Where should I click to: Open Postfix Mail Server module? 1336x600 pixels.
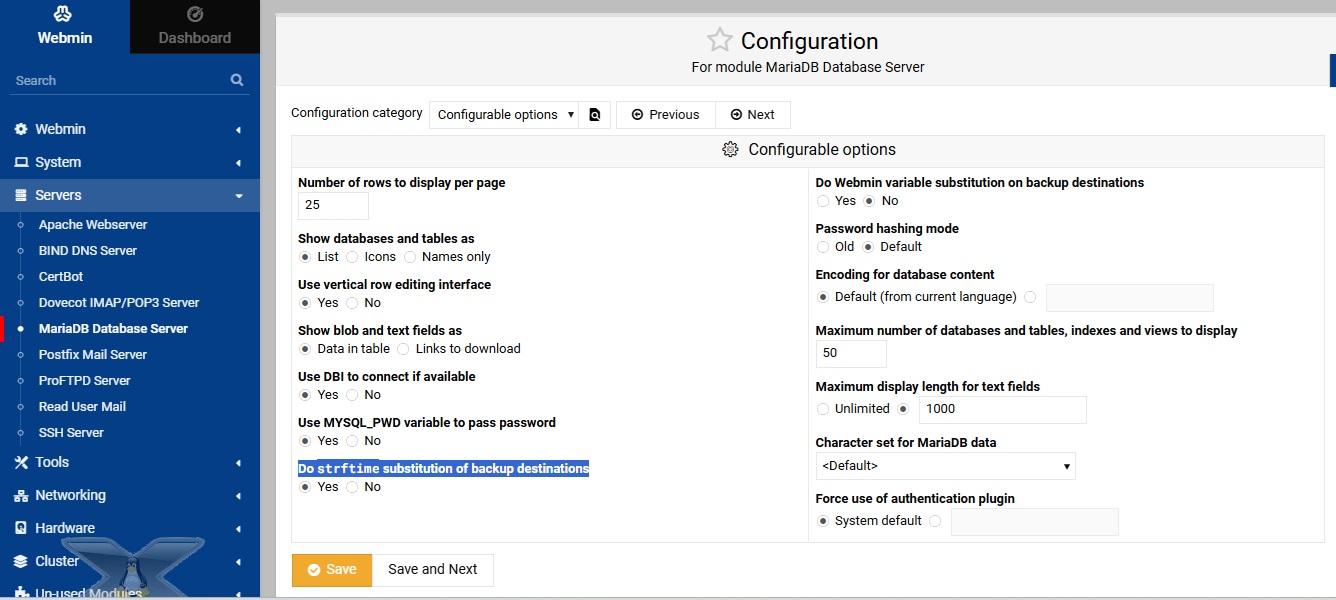pyautogui.click(x=93, y=354)
